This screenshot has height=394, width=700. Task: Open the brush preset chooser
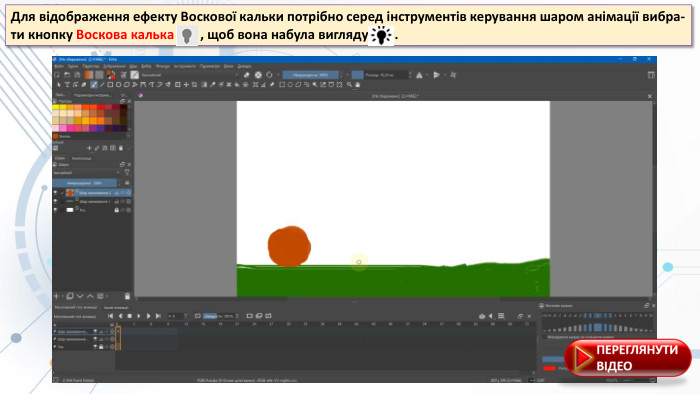click(134, 75)
